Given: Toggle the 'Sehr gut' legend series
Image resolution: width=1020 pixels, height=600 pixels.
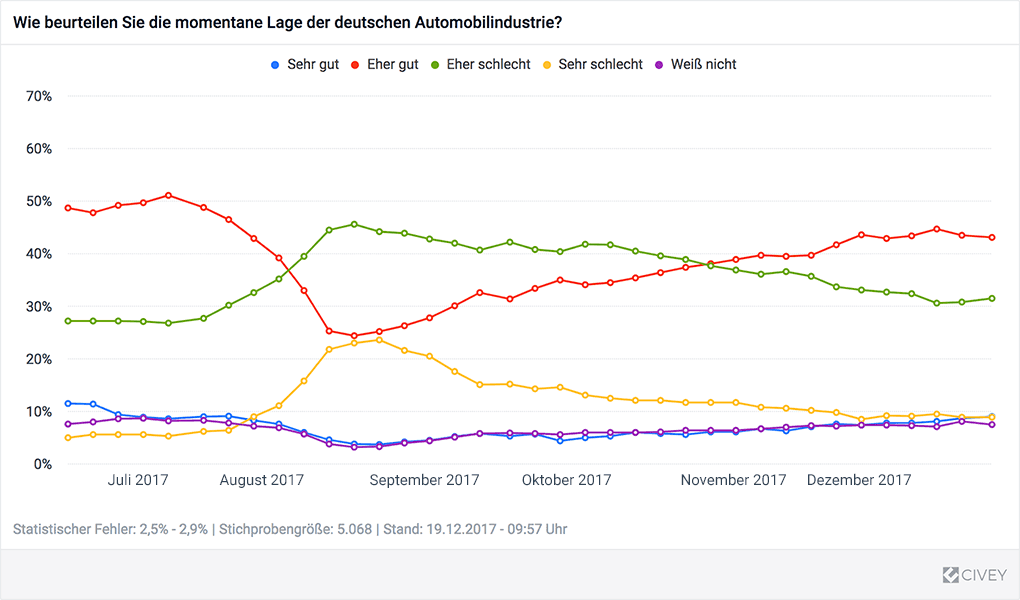Looking at the screenshot, I should 312,64.
